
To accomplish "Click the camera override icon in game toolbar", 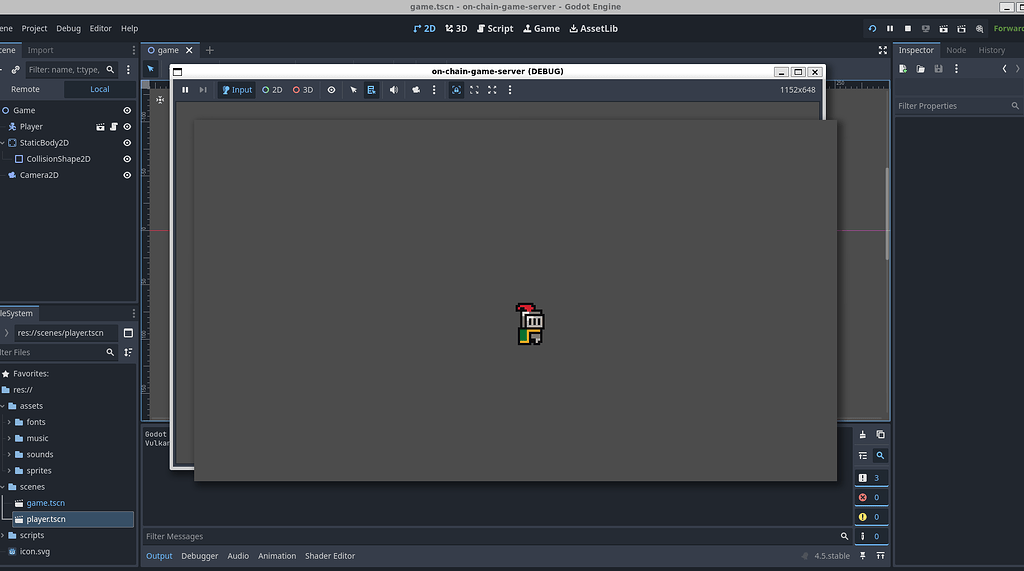I will coord(416,90).
